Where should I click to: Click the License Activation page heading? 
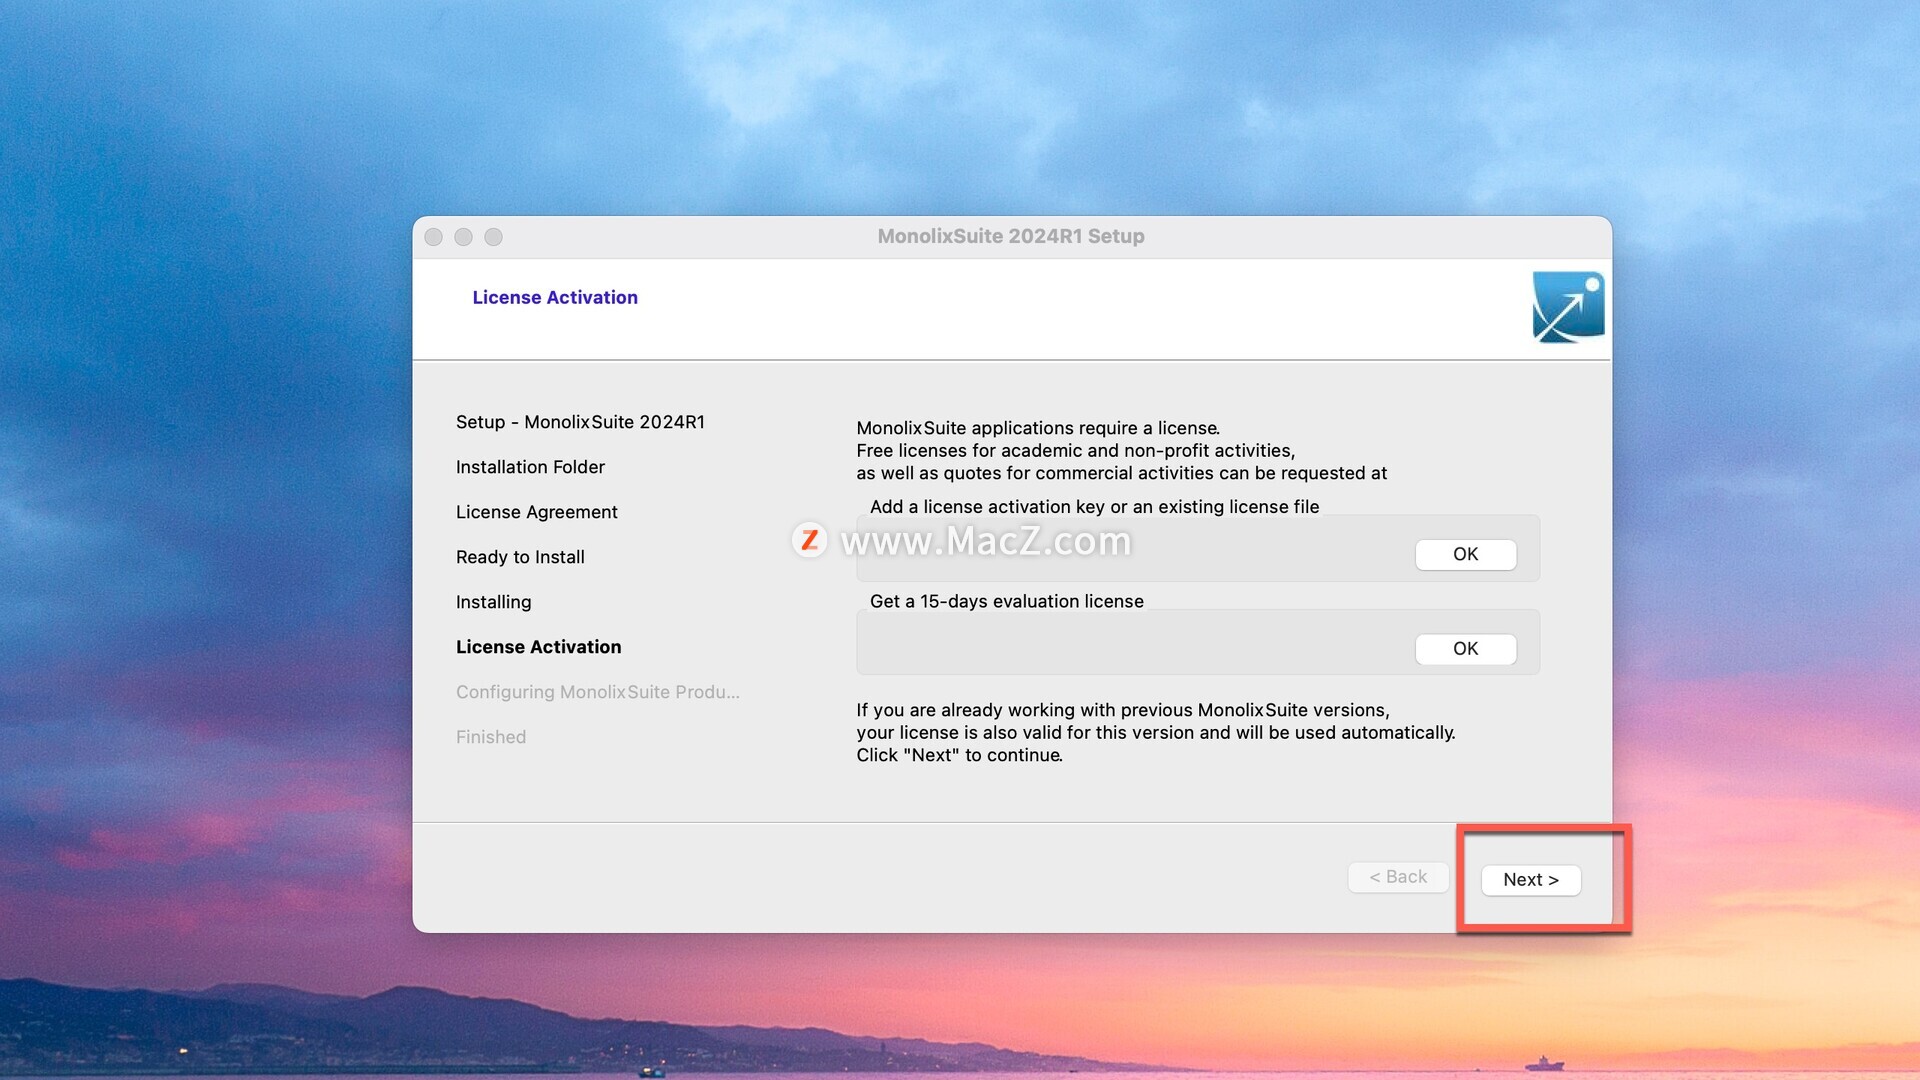[x=555, y=297]
